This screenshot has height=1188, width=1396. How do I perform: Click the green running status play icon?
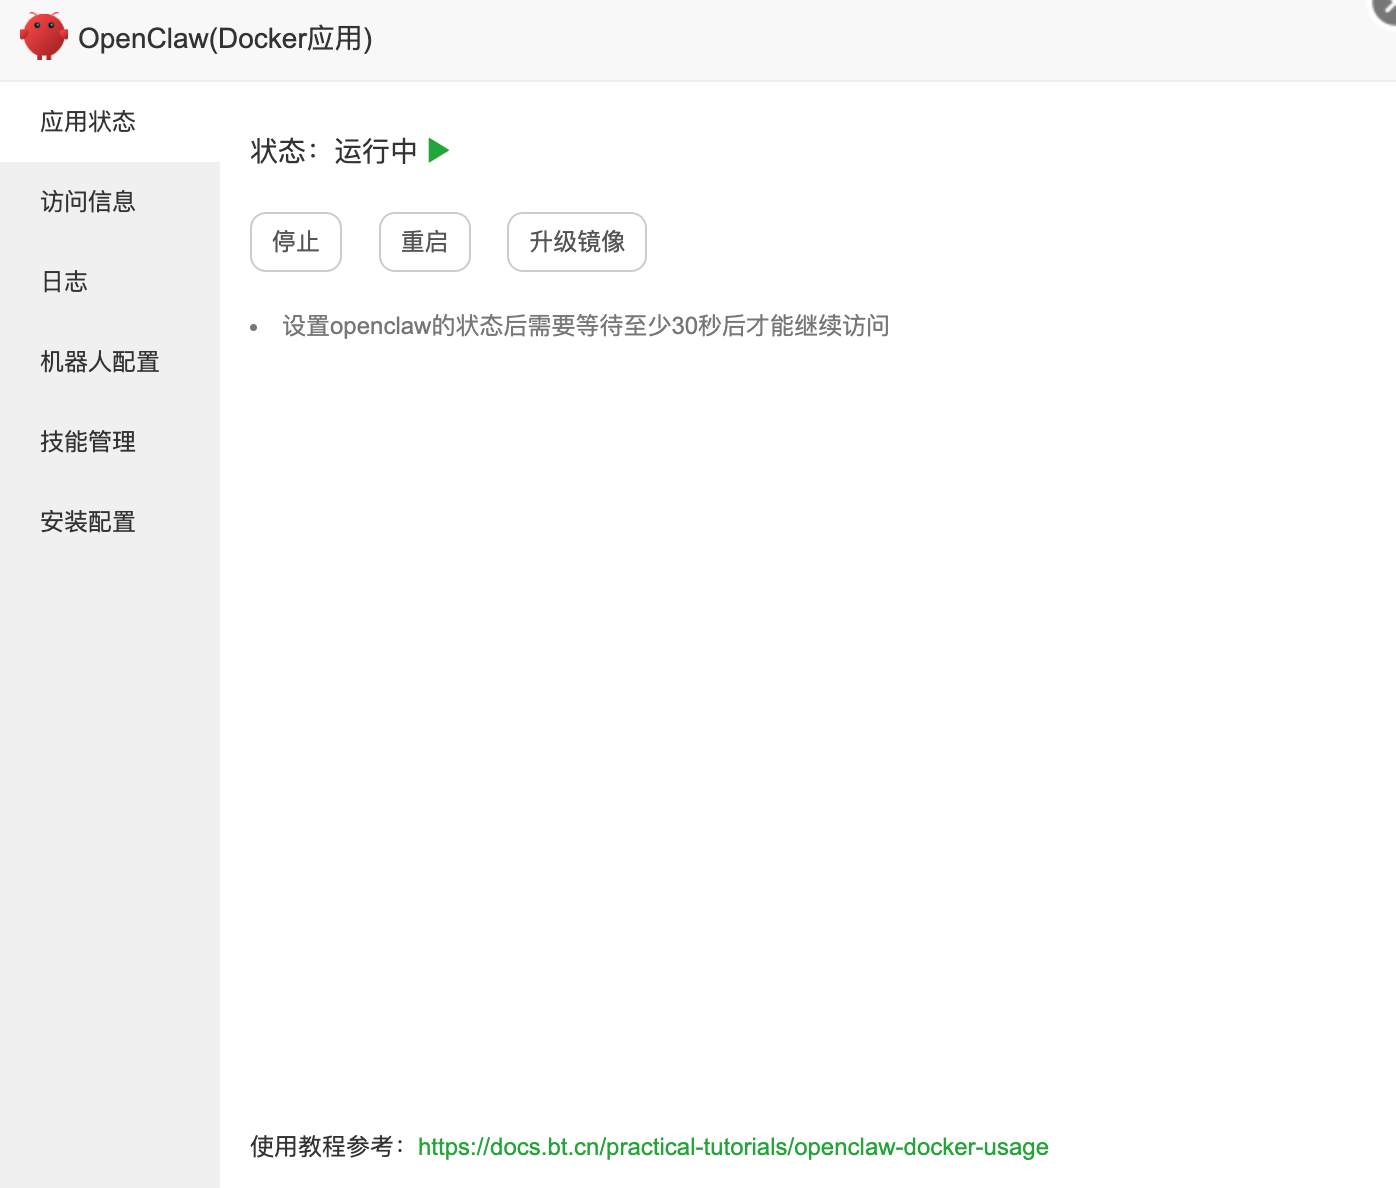(x=438, y=150)
